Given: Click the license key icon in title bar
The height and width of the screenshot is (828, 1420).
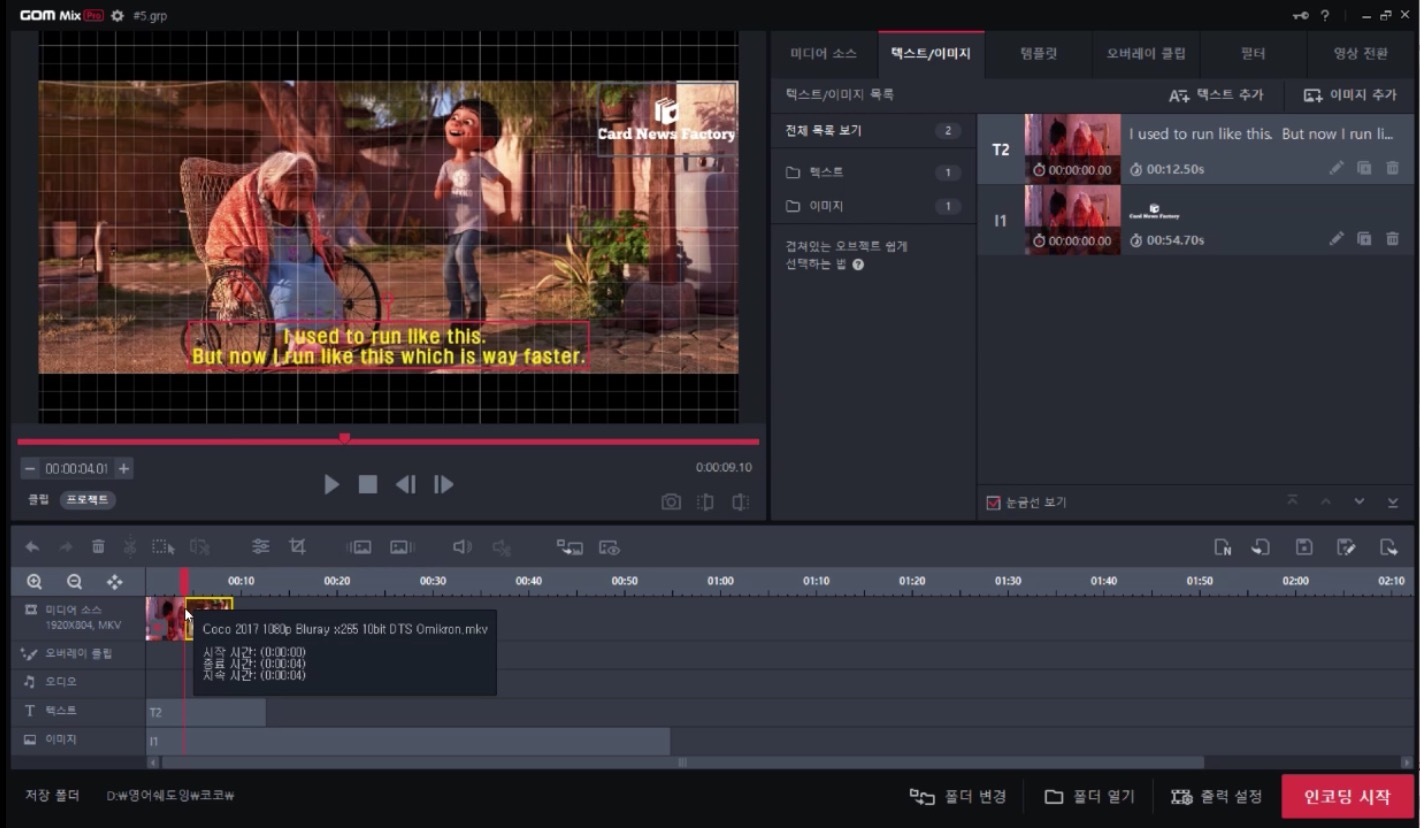Looking at the screenshot, I should pos(1300,16).
